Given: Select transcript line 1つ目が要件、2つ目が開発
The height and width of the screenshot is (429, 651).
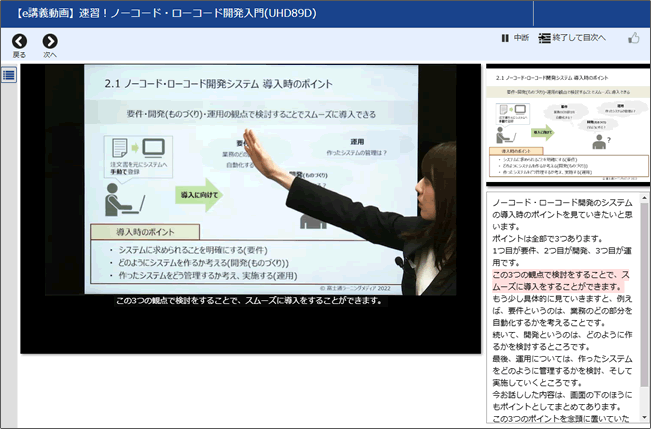Looking at the screenshot, I should 562,257.
